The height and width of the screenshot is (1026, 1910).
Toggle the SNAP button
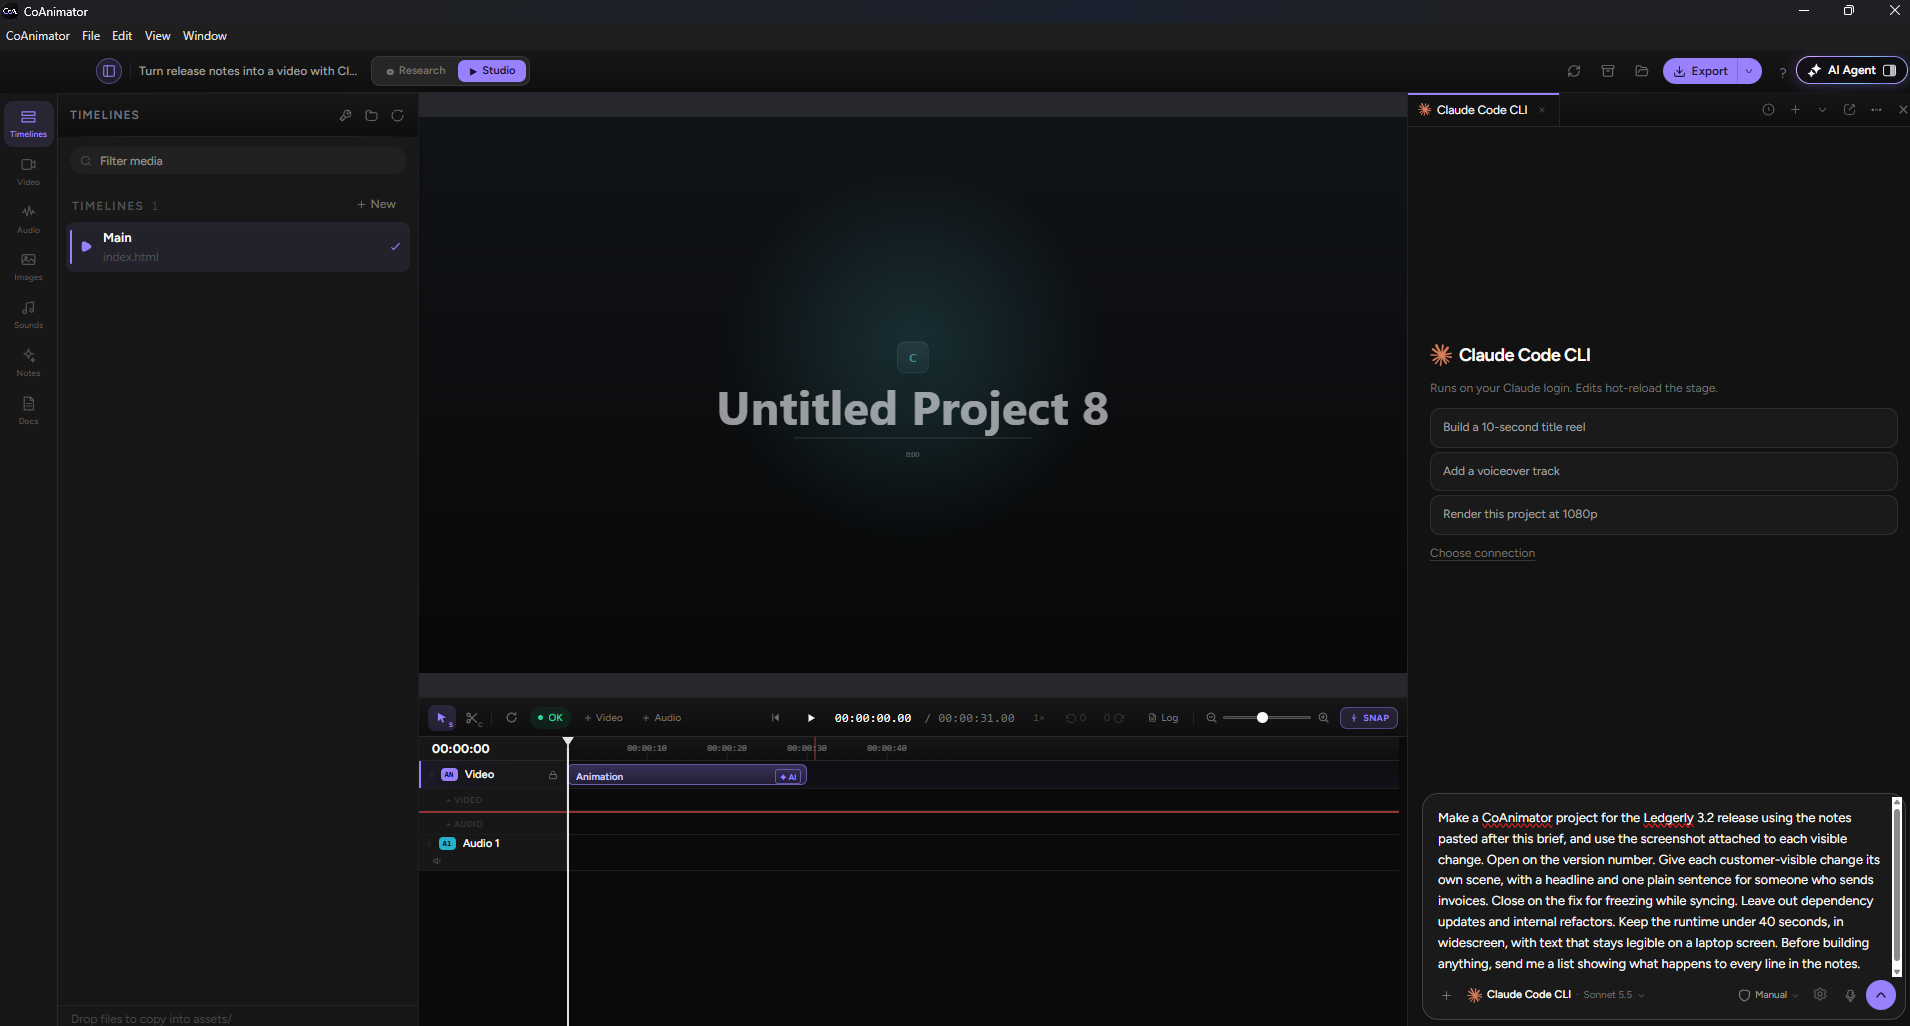click(x=1369, y=718)
